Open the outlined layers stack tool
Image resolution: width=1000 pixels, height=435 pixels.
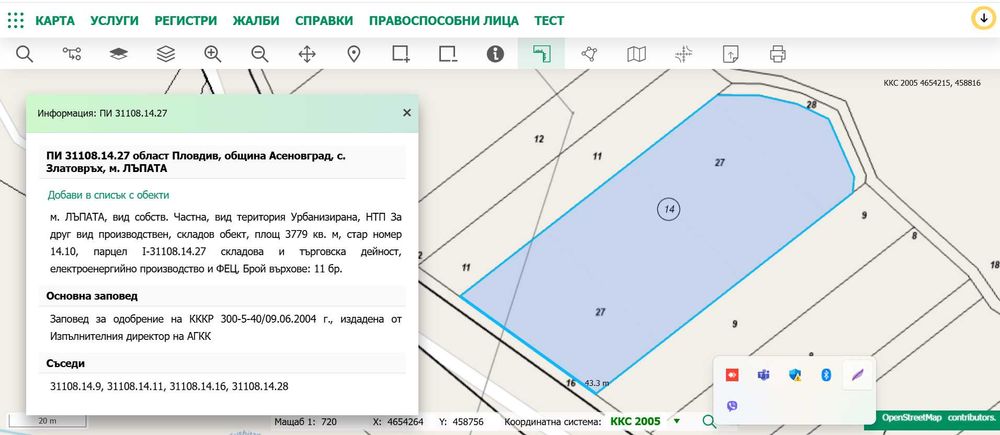coord(166,54)
